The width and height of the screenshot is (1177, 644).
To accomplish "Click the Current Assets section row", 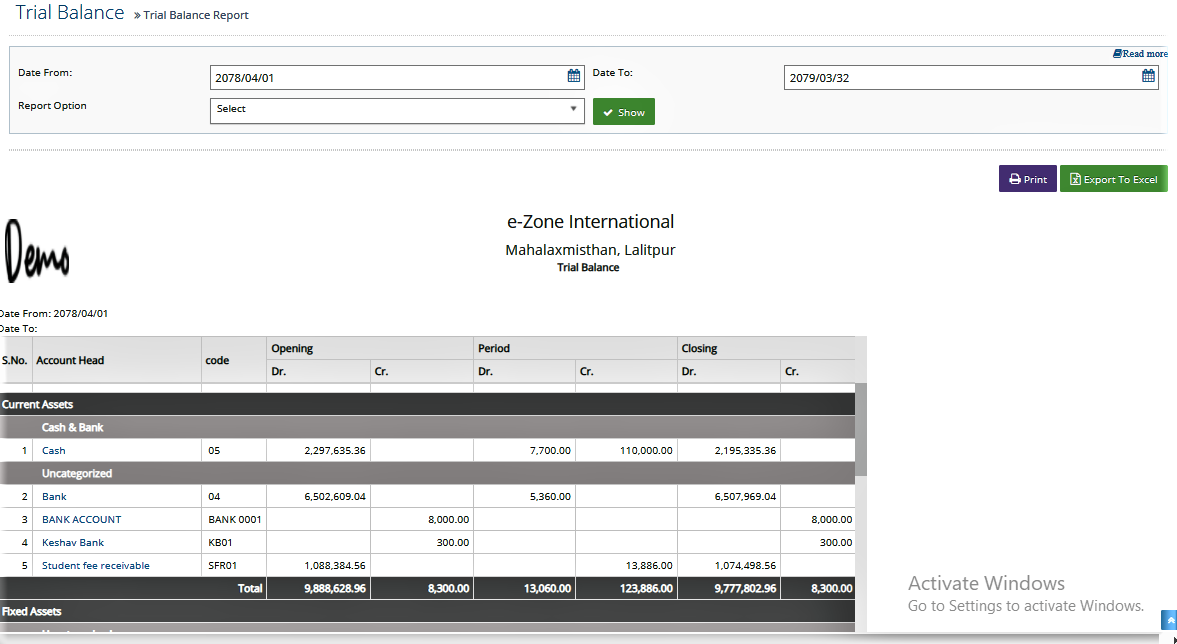I will point(427,404).
